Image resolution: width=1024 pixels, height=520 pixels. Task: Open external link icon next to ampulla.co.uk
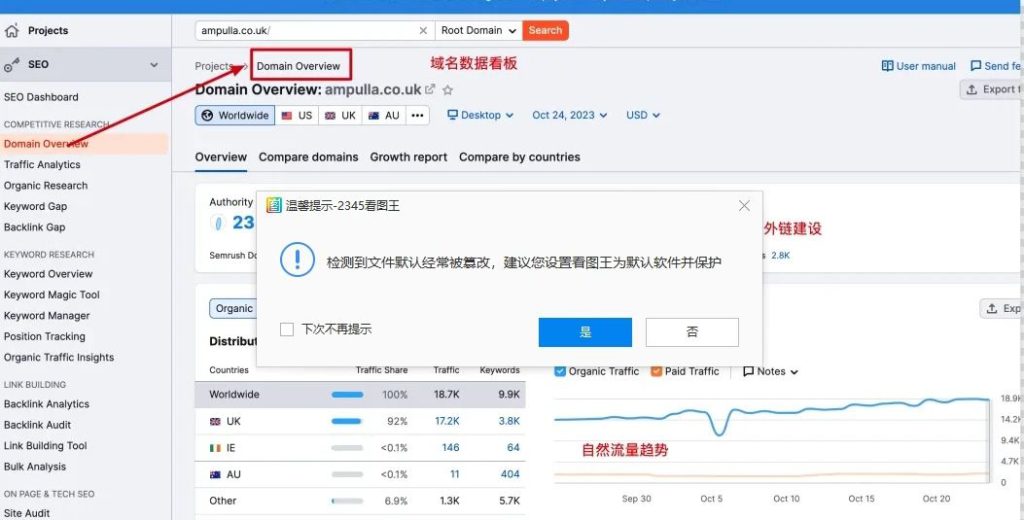click(430, 89)
